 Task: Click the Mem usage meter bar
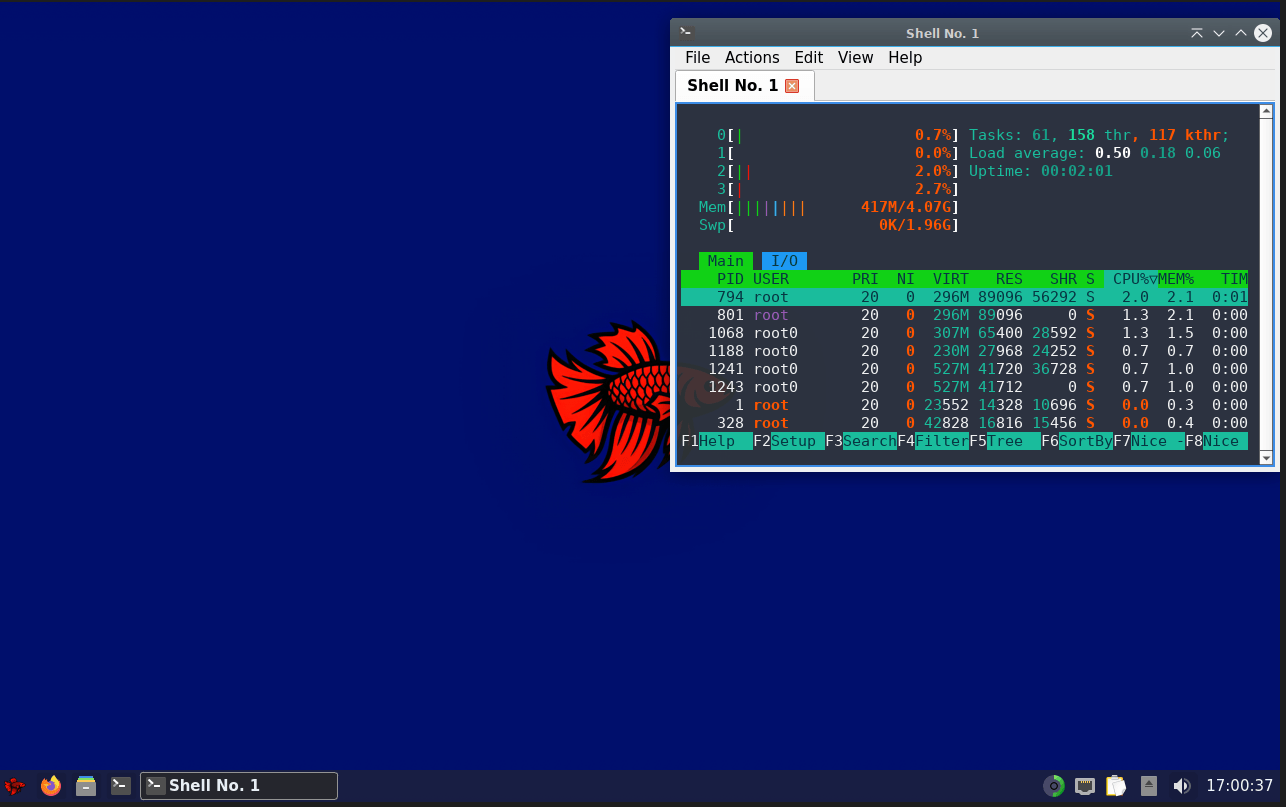pyautogui.click(x=830, y=207)
